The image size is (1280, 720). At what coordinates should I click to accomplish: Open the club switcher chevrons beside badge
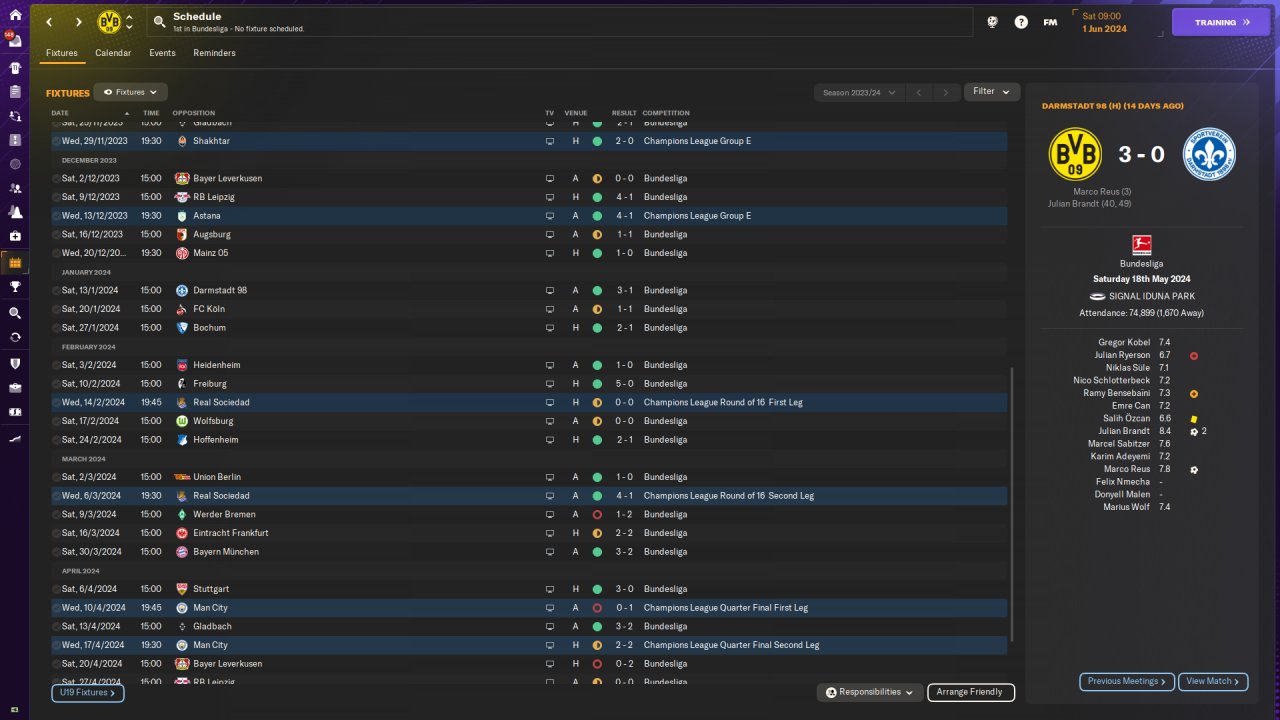(129, 22)
